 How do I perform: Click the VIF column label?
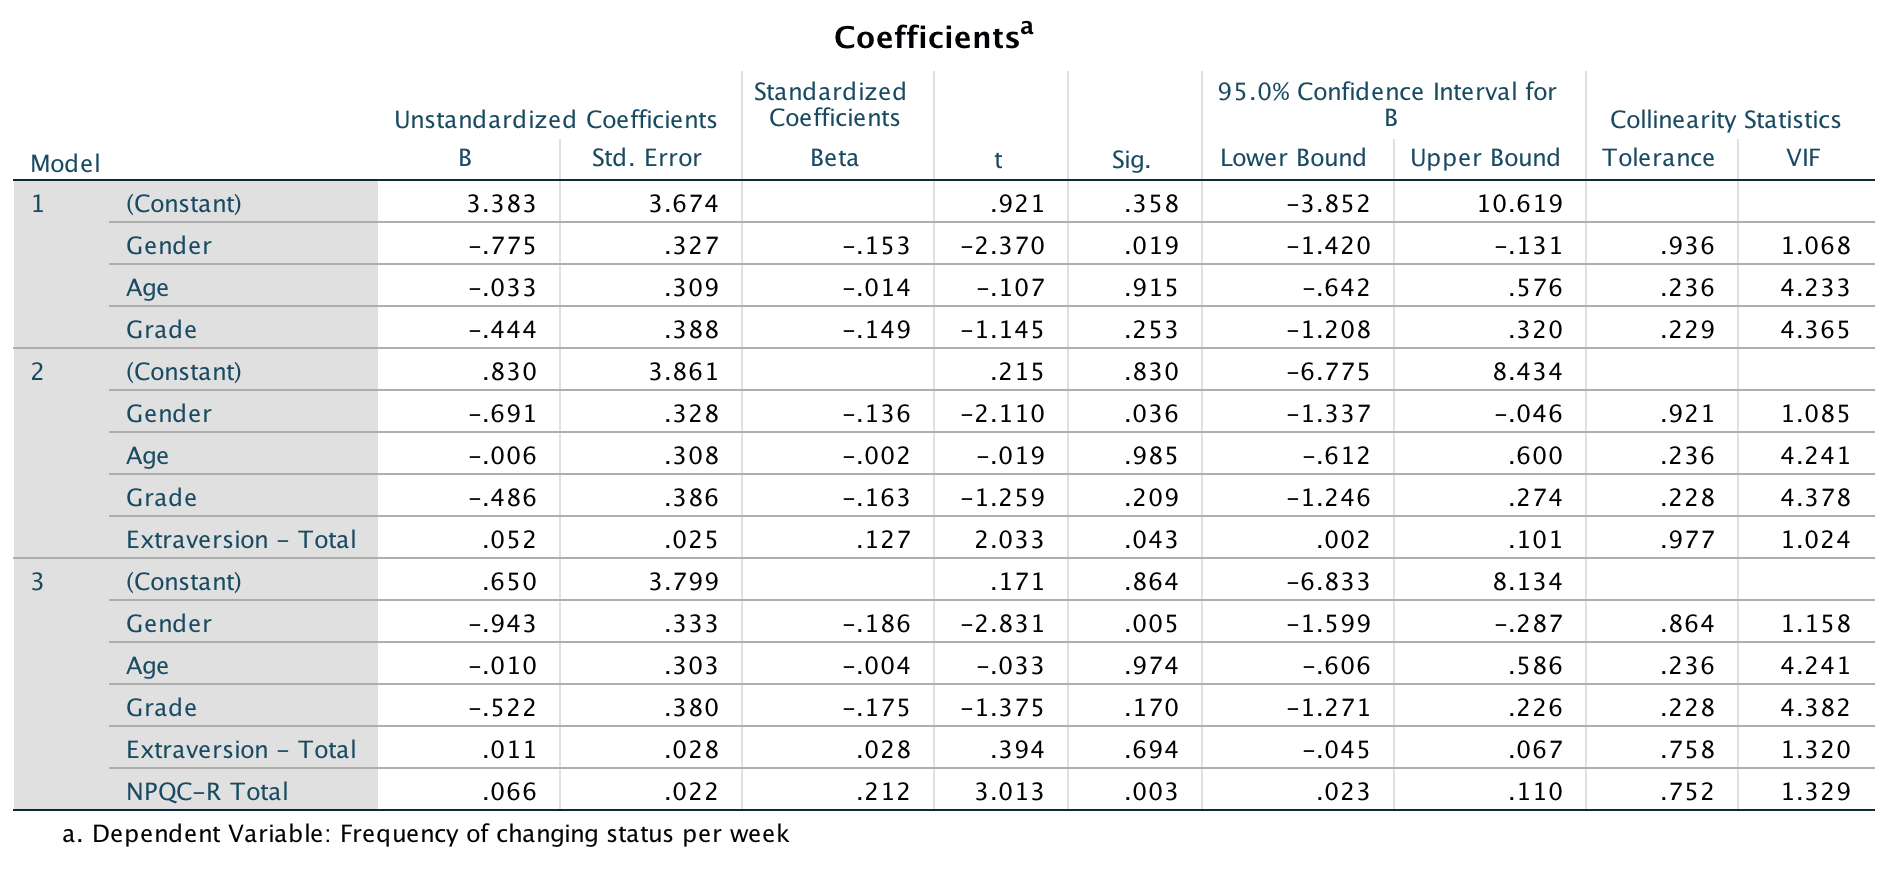pos(1803,158)
